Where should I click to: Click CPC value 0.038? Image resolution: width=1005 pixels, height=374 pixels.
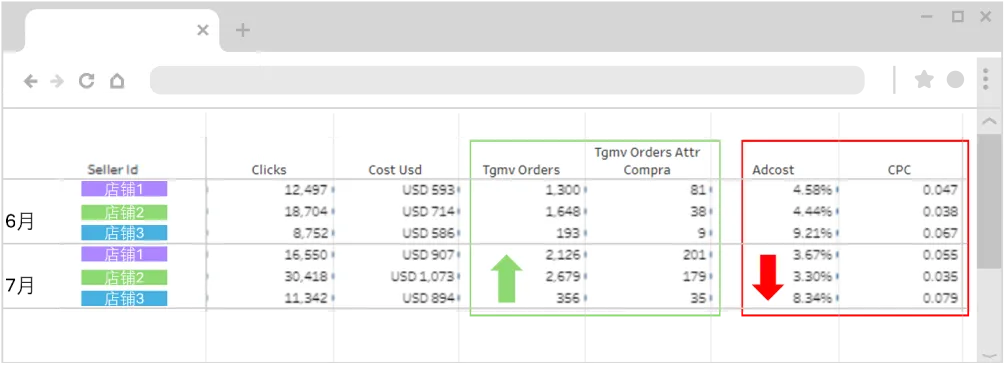(x=941, y=211)
